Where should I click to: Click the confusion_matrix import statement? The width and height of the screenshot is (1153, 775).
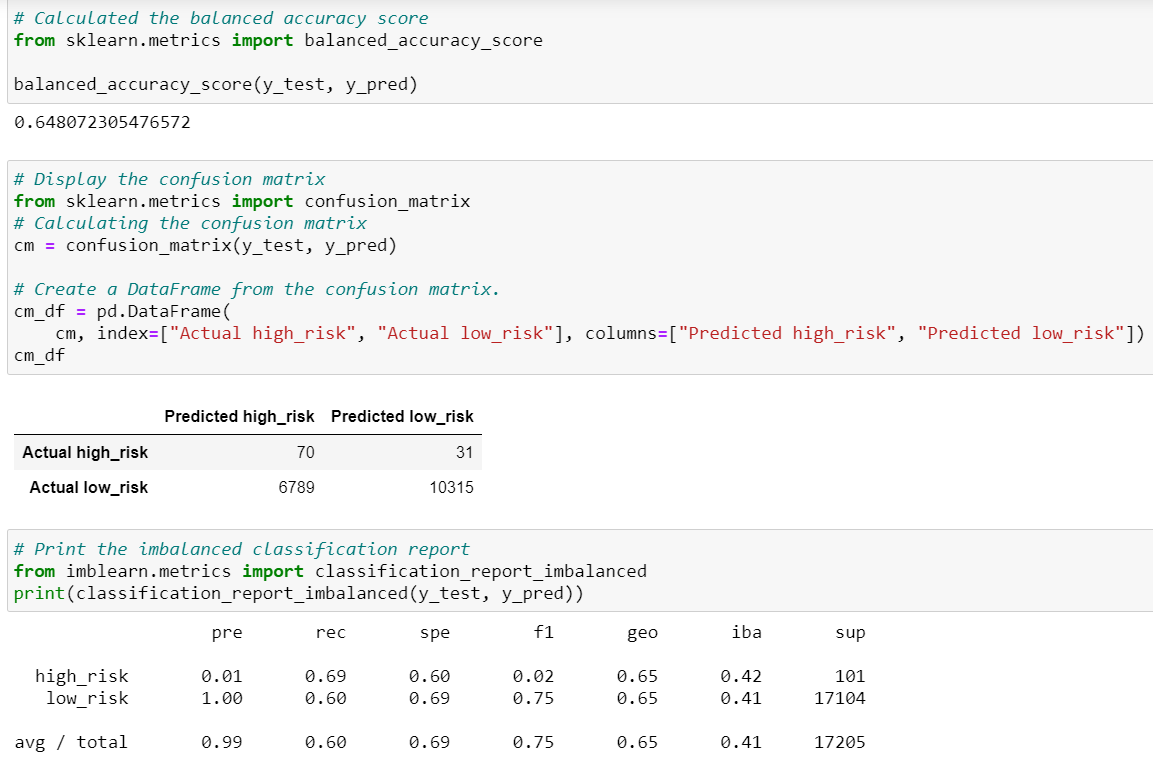[240, 200]
